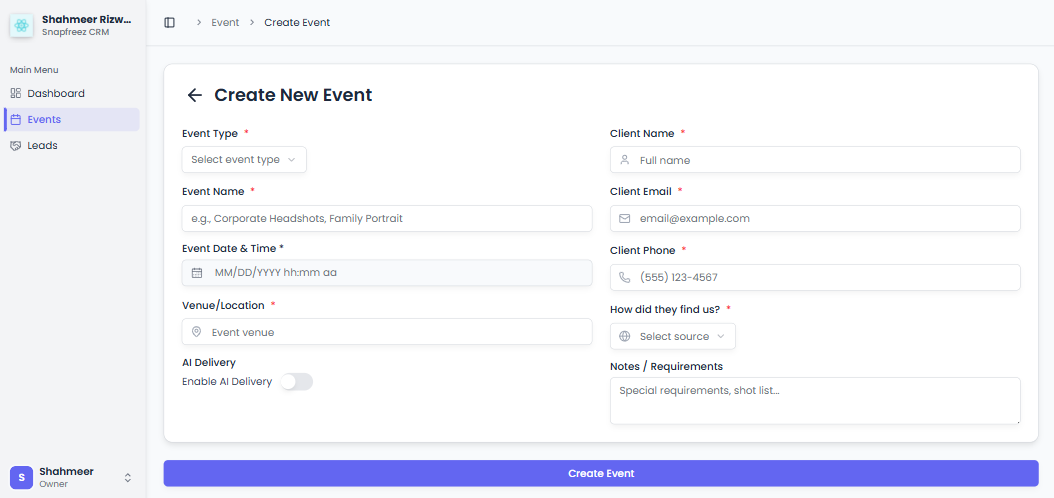Click the Dashboard grid icon
Screen dimensions: 1054x498
pos(16,93)
